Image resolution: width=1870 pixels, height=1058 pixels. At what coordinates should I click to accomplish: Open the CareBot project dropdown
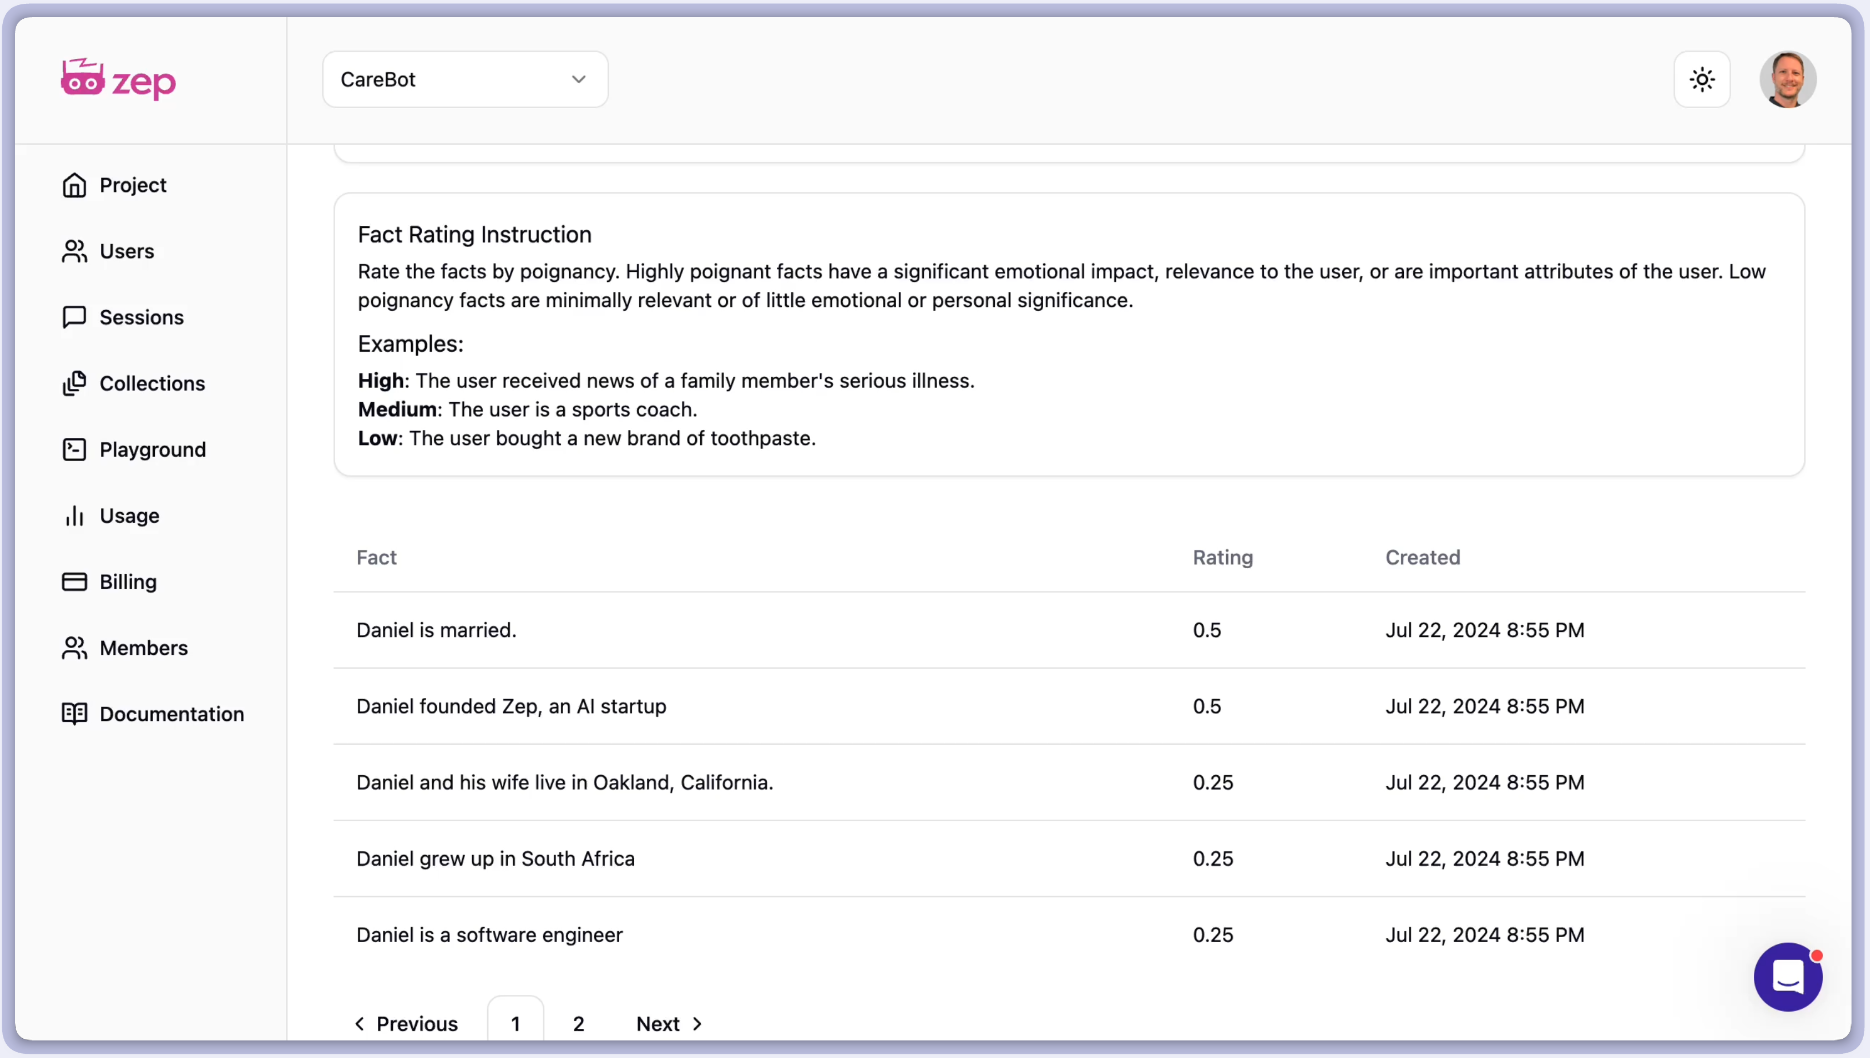pyautogui.click(x=465, y=79)
